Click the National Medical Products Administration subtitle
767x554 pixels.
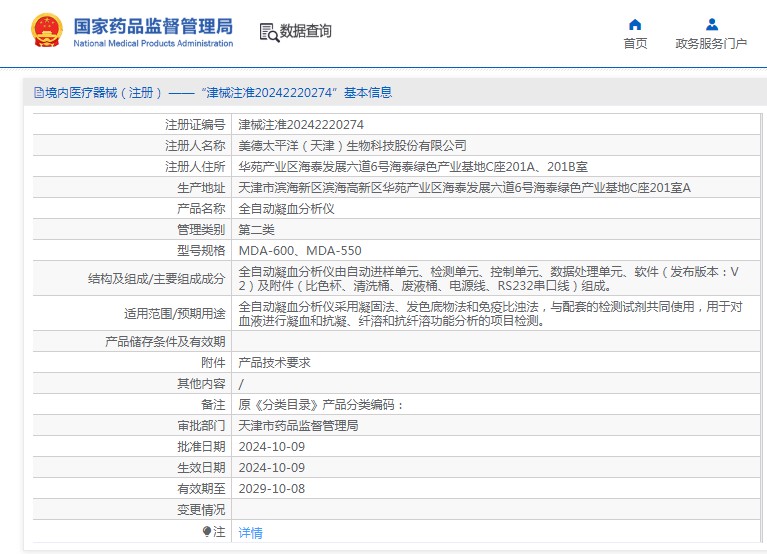[153, 43]
